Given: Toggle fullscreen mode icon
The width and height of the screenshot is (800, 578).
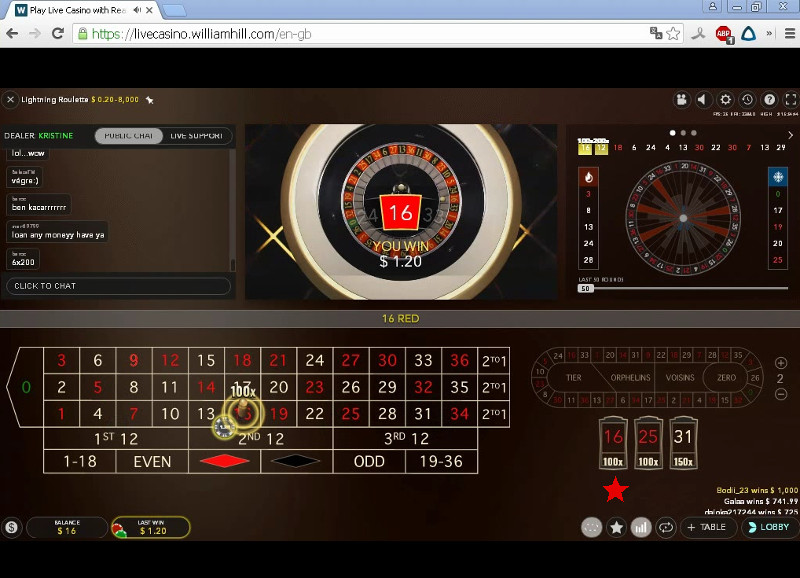Looking at the screenshot, I should click(790, 100).
